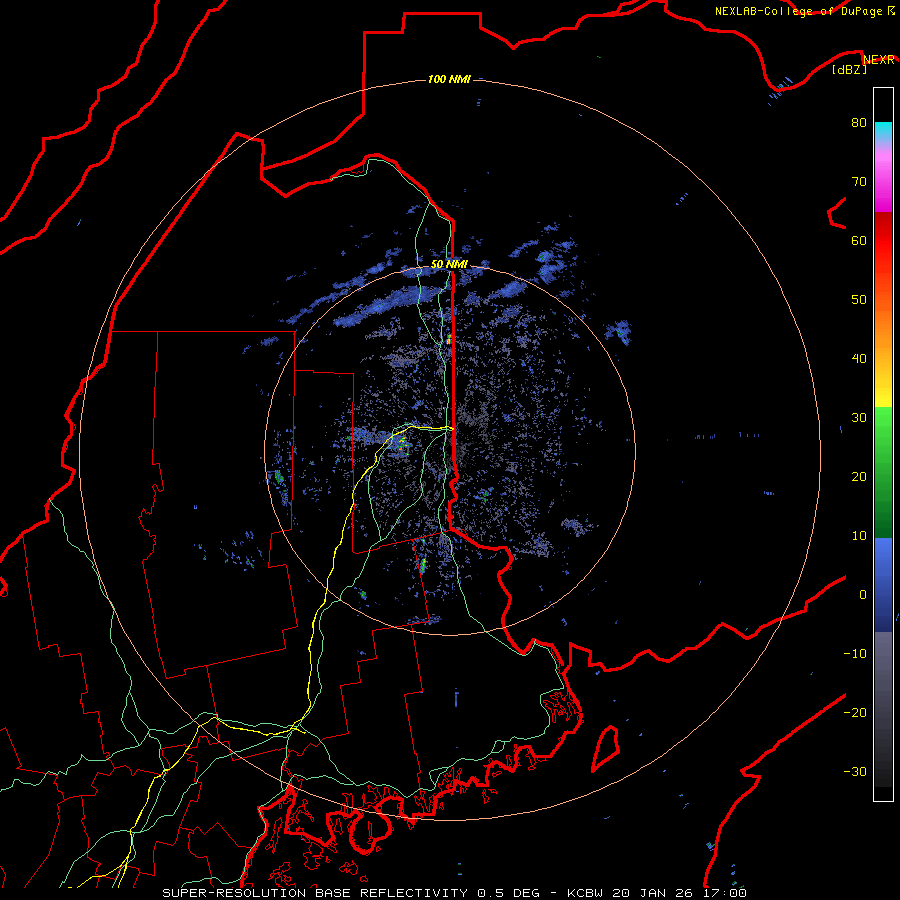Click the blue segment of the color bar
900x900 pixels.
pyautogui.click(x=883, y=584)
